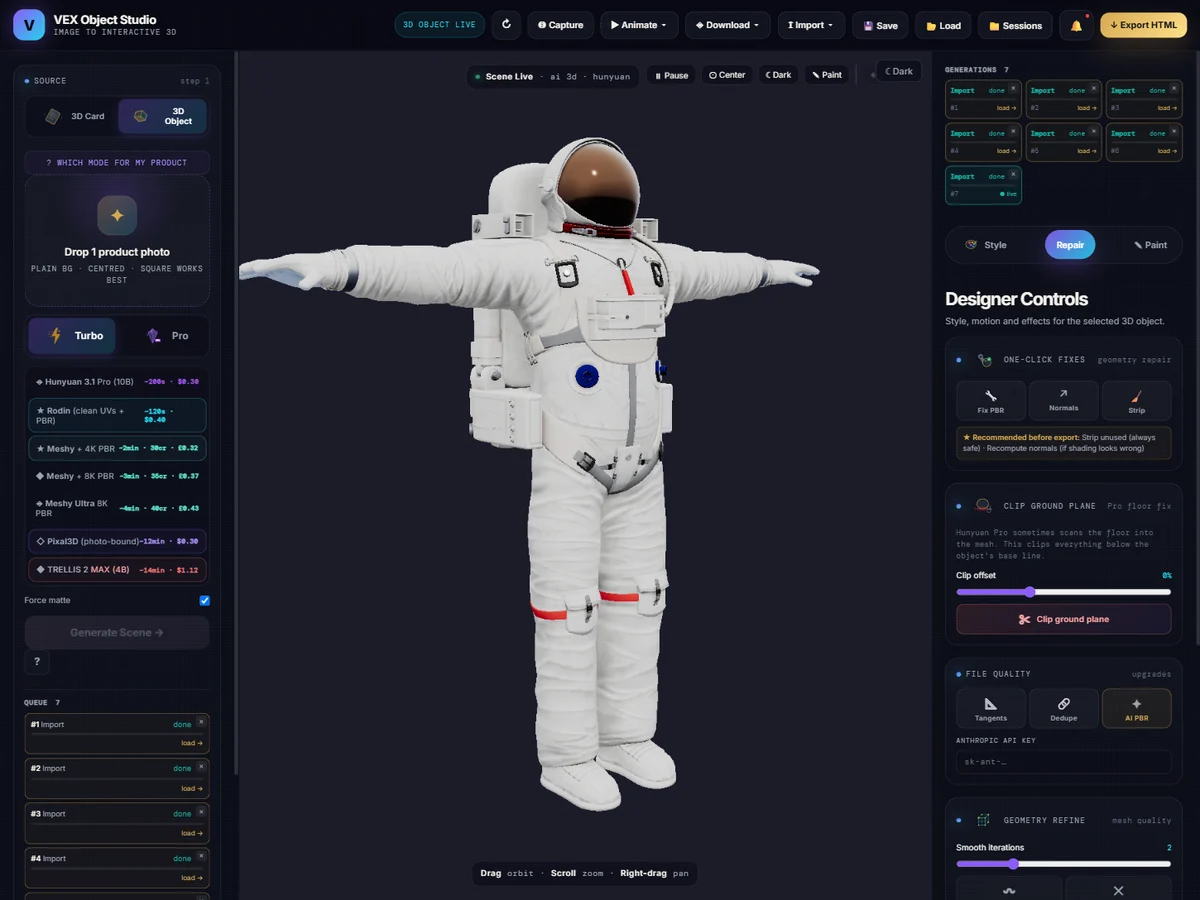
Task: Toggle Dark in the viewport toolbar next to Center
Action: (778, 75)
